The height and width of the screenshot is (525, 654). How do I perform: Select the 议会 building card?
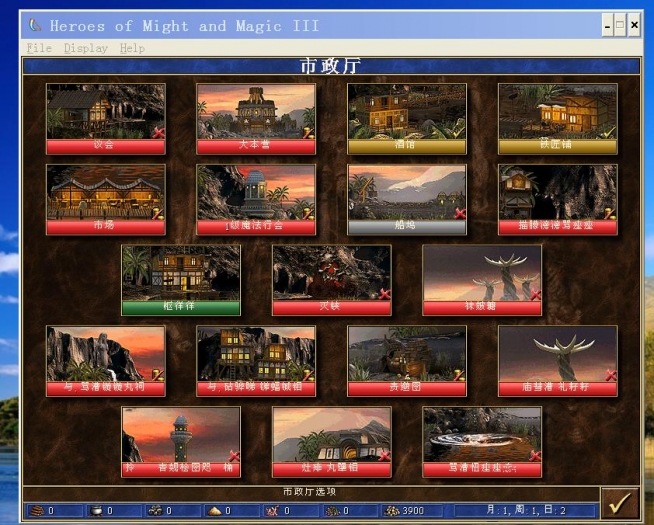click(106, 118)
